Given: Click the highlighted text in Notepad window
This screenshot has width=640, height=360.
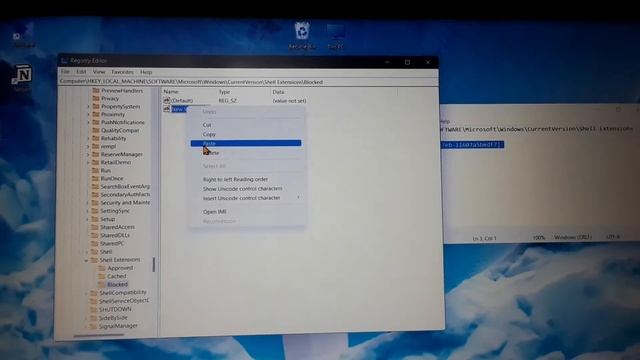Looking at the screenshot, I should [473, 144].
